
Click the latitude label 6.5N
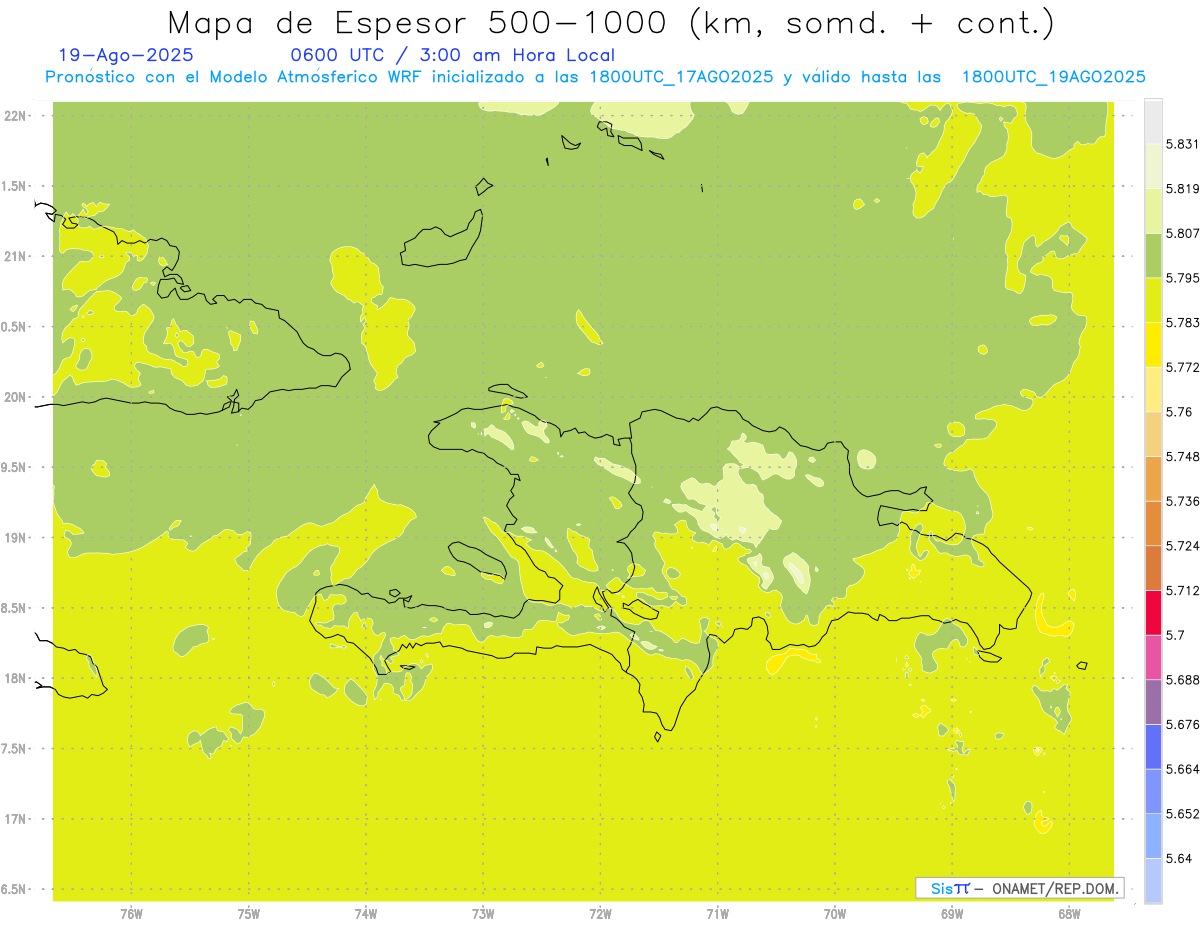(14, 890)
